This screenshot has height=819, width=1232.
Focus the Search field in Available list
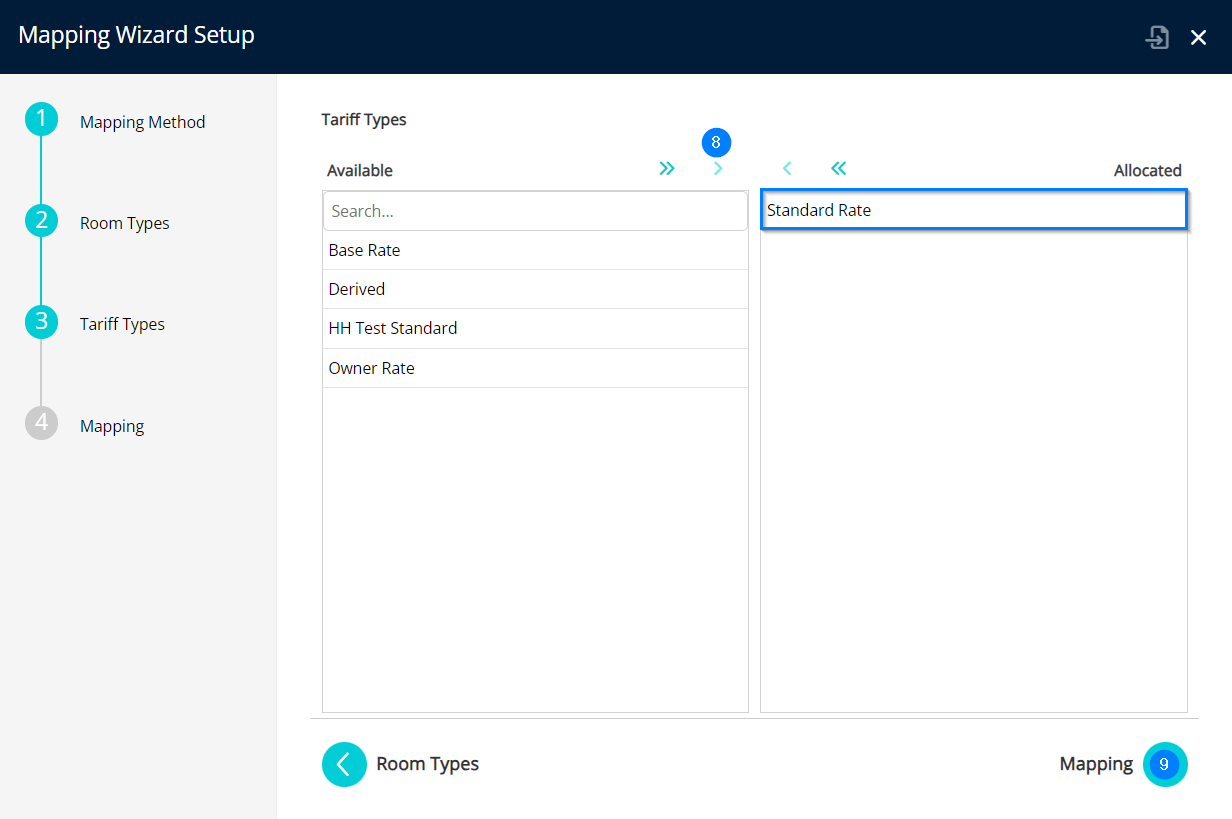[535, 211]
